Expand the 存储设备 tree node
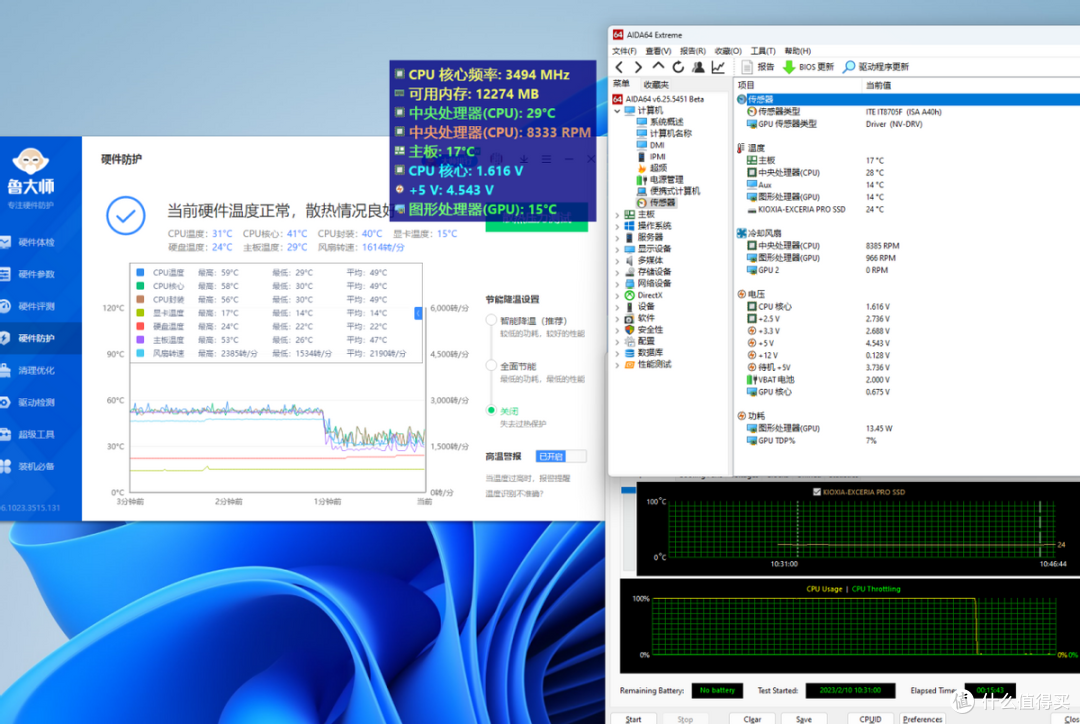Viewport: 1080px width, 724px height. pyautogui.click(x=617, y=272)
